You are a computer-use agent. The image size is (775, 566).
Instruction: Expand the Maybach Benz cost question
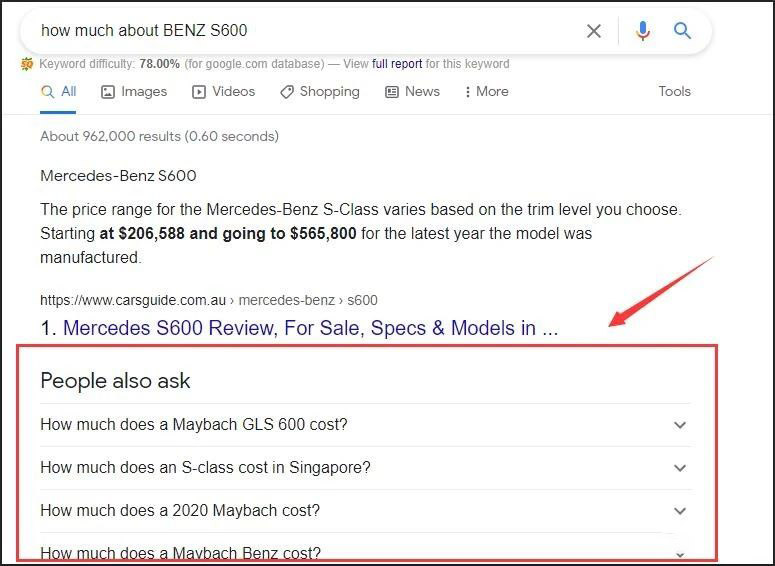(x=180, y=552)
